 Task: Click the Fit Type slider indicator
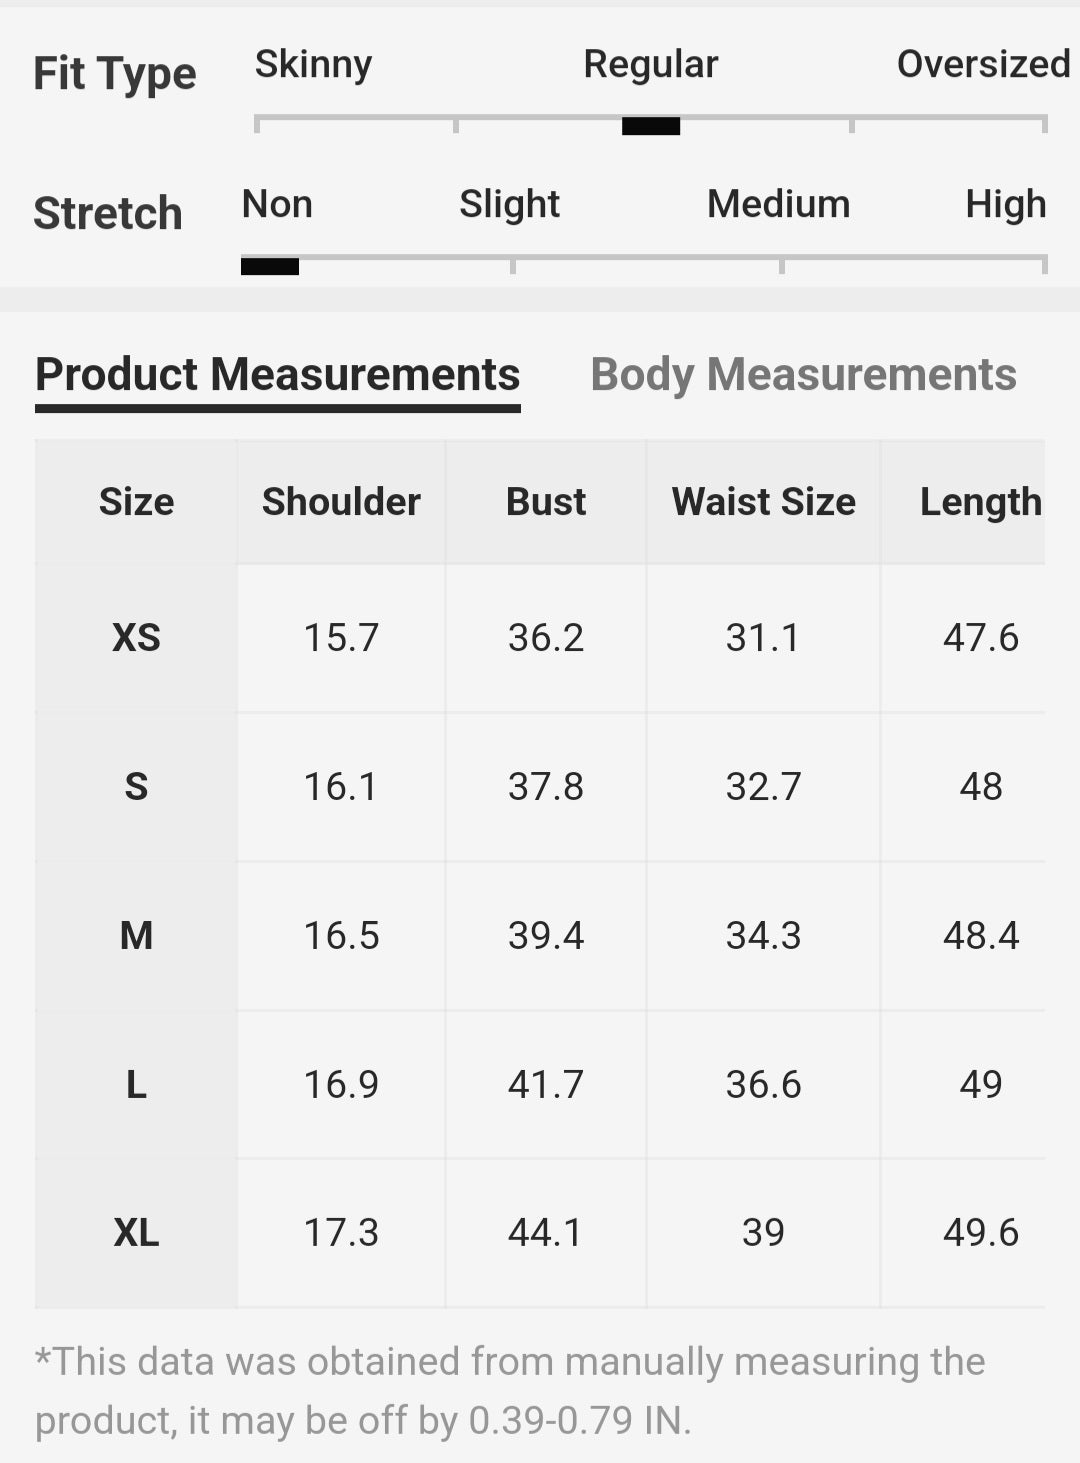pyautogui.click(x=651, y=126)
